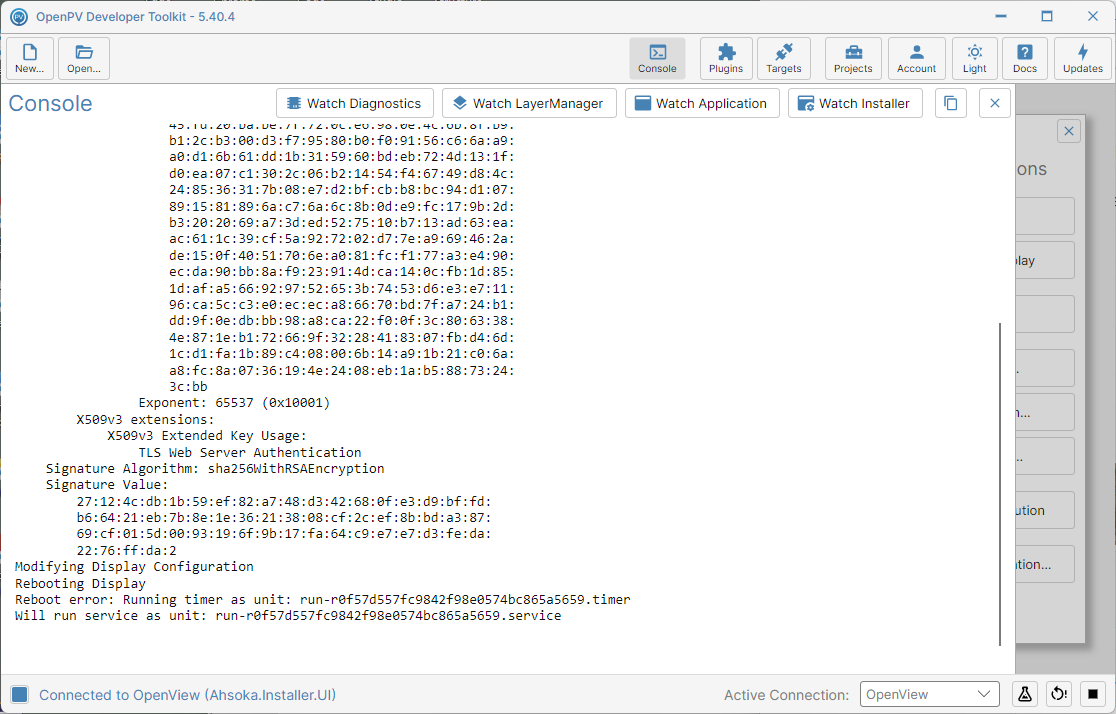Click the stop square button in status bar
This screenshot has width=1116, height=714.
pos(1093,693)
